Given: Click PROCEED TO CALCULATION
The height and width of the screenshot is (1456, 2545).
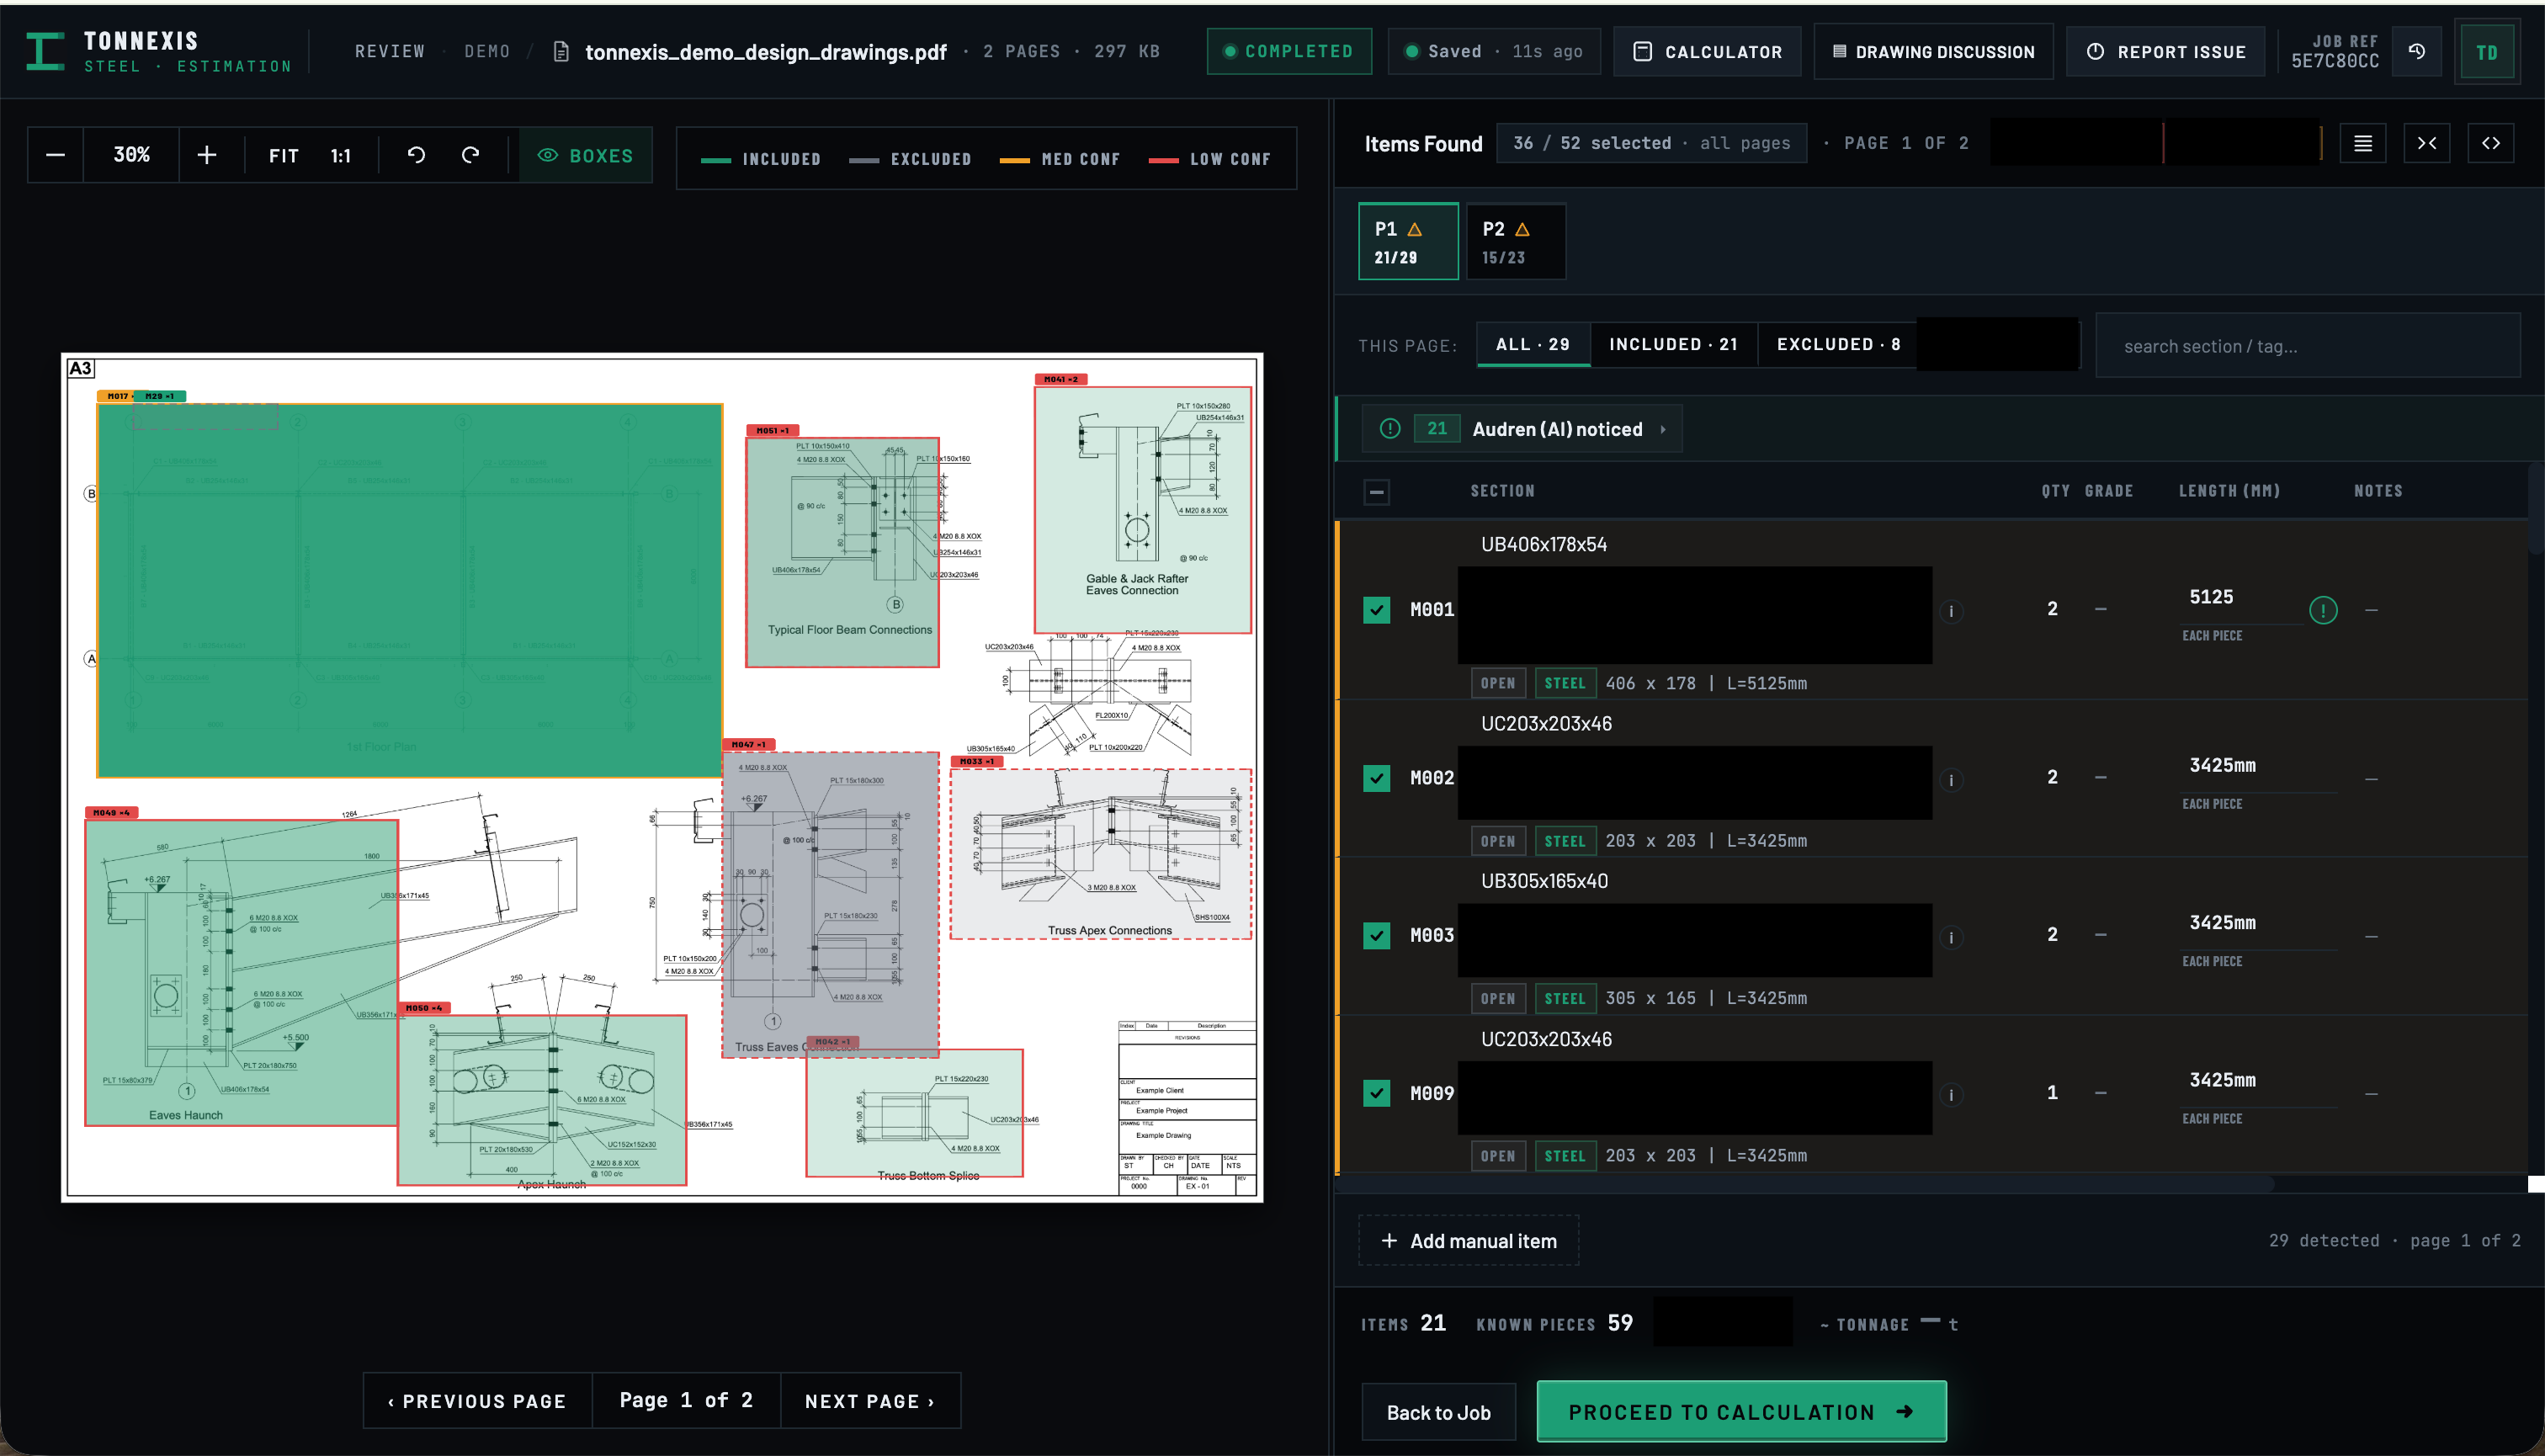Looking at the screenshot, I should click(1741, 1411).
